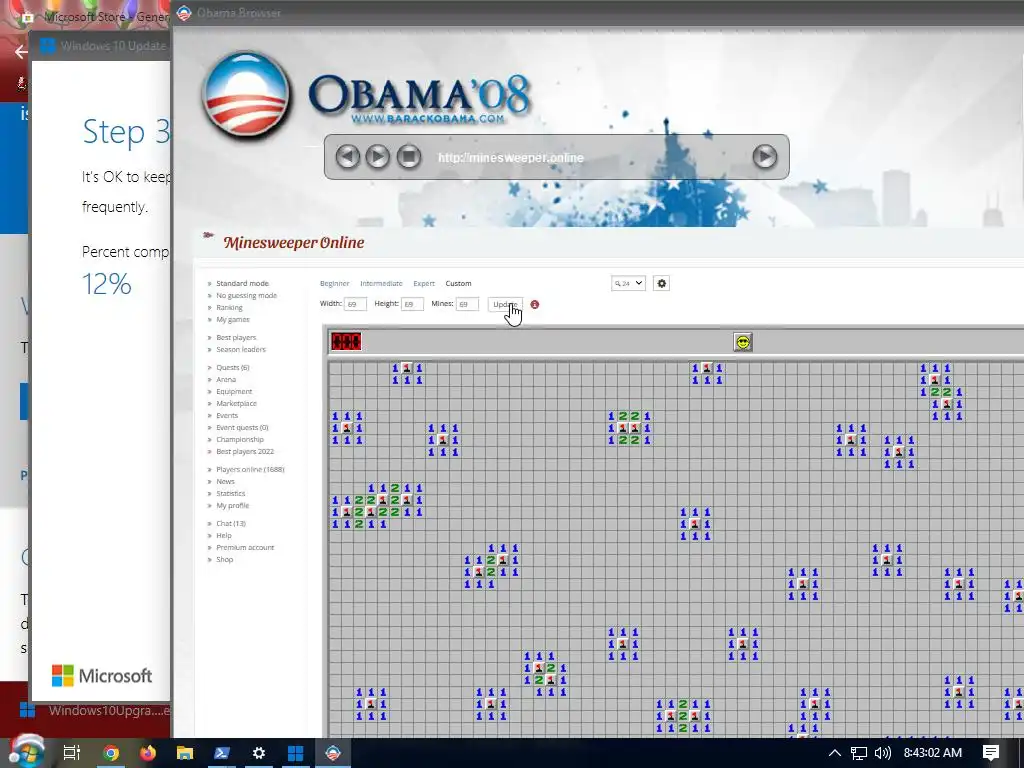
Task: Click the 8:43:02 AM clock
Action: 933,753
